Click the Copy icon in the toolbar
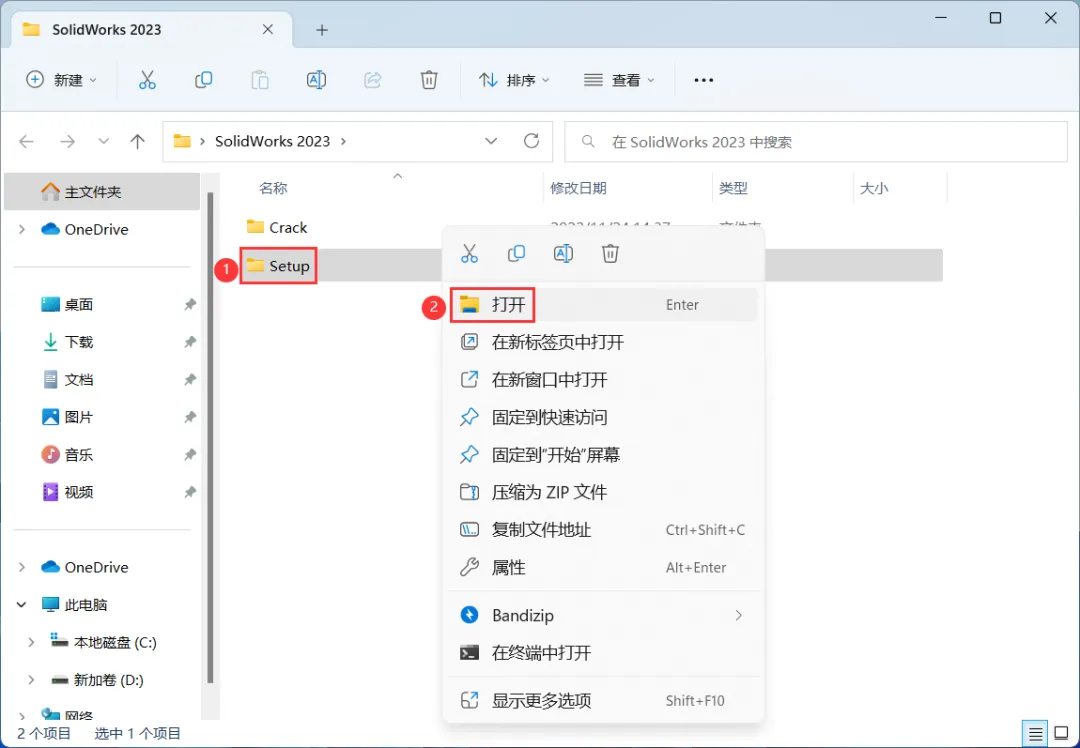This screenshot has height=748, width=1080. 203,80
